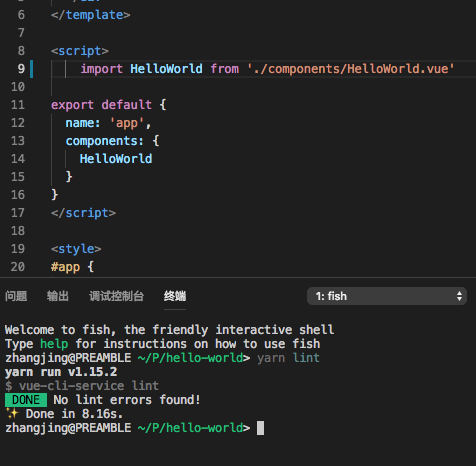Place cursor on HelloWorld in components block

point(116,159)
